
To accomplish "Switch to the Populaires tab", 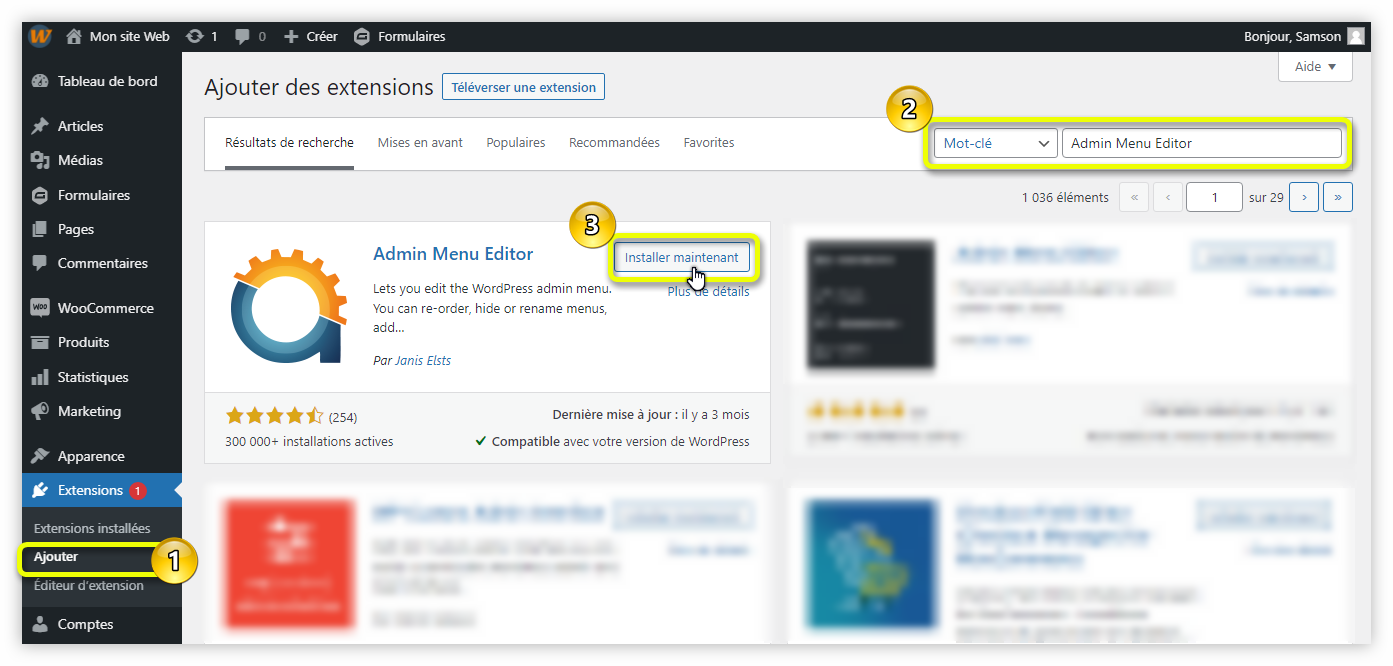I will point(515,142).
